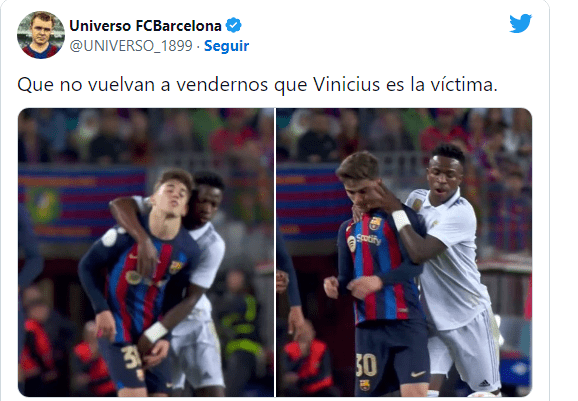Open the Universo FCBarcelona profile avatar
The height and width of the screenshot is (401, 578).
pyautogui.click(x=41, y=35)
